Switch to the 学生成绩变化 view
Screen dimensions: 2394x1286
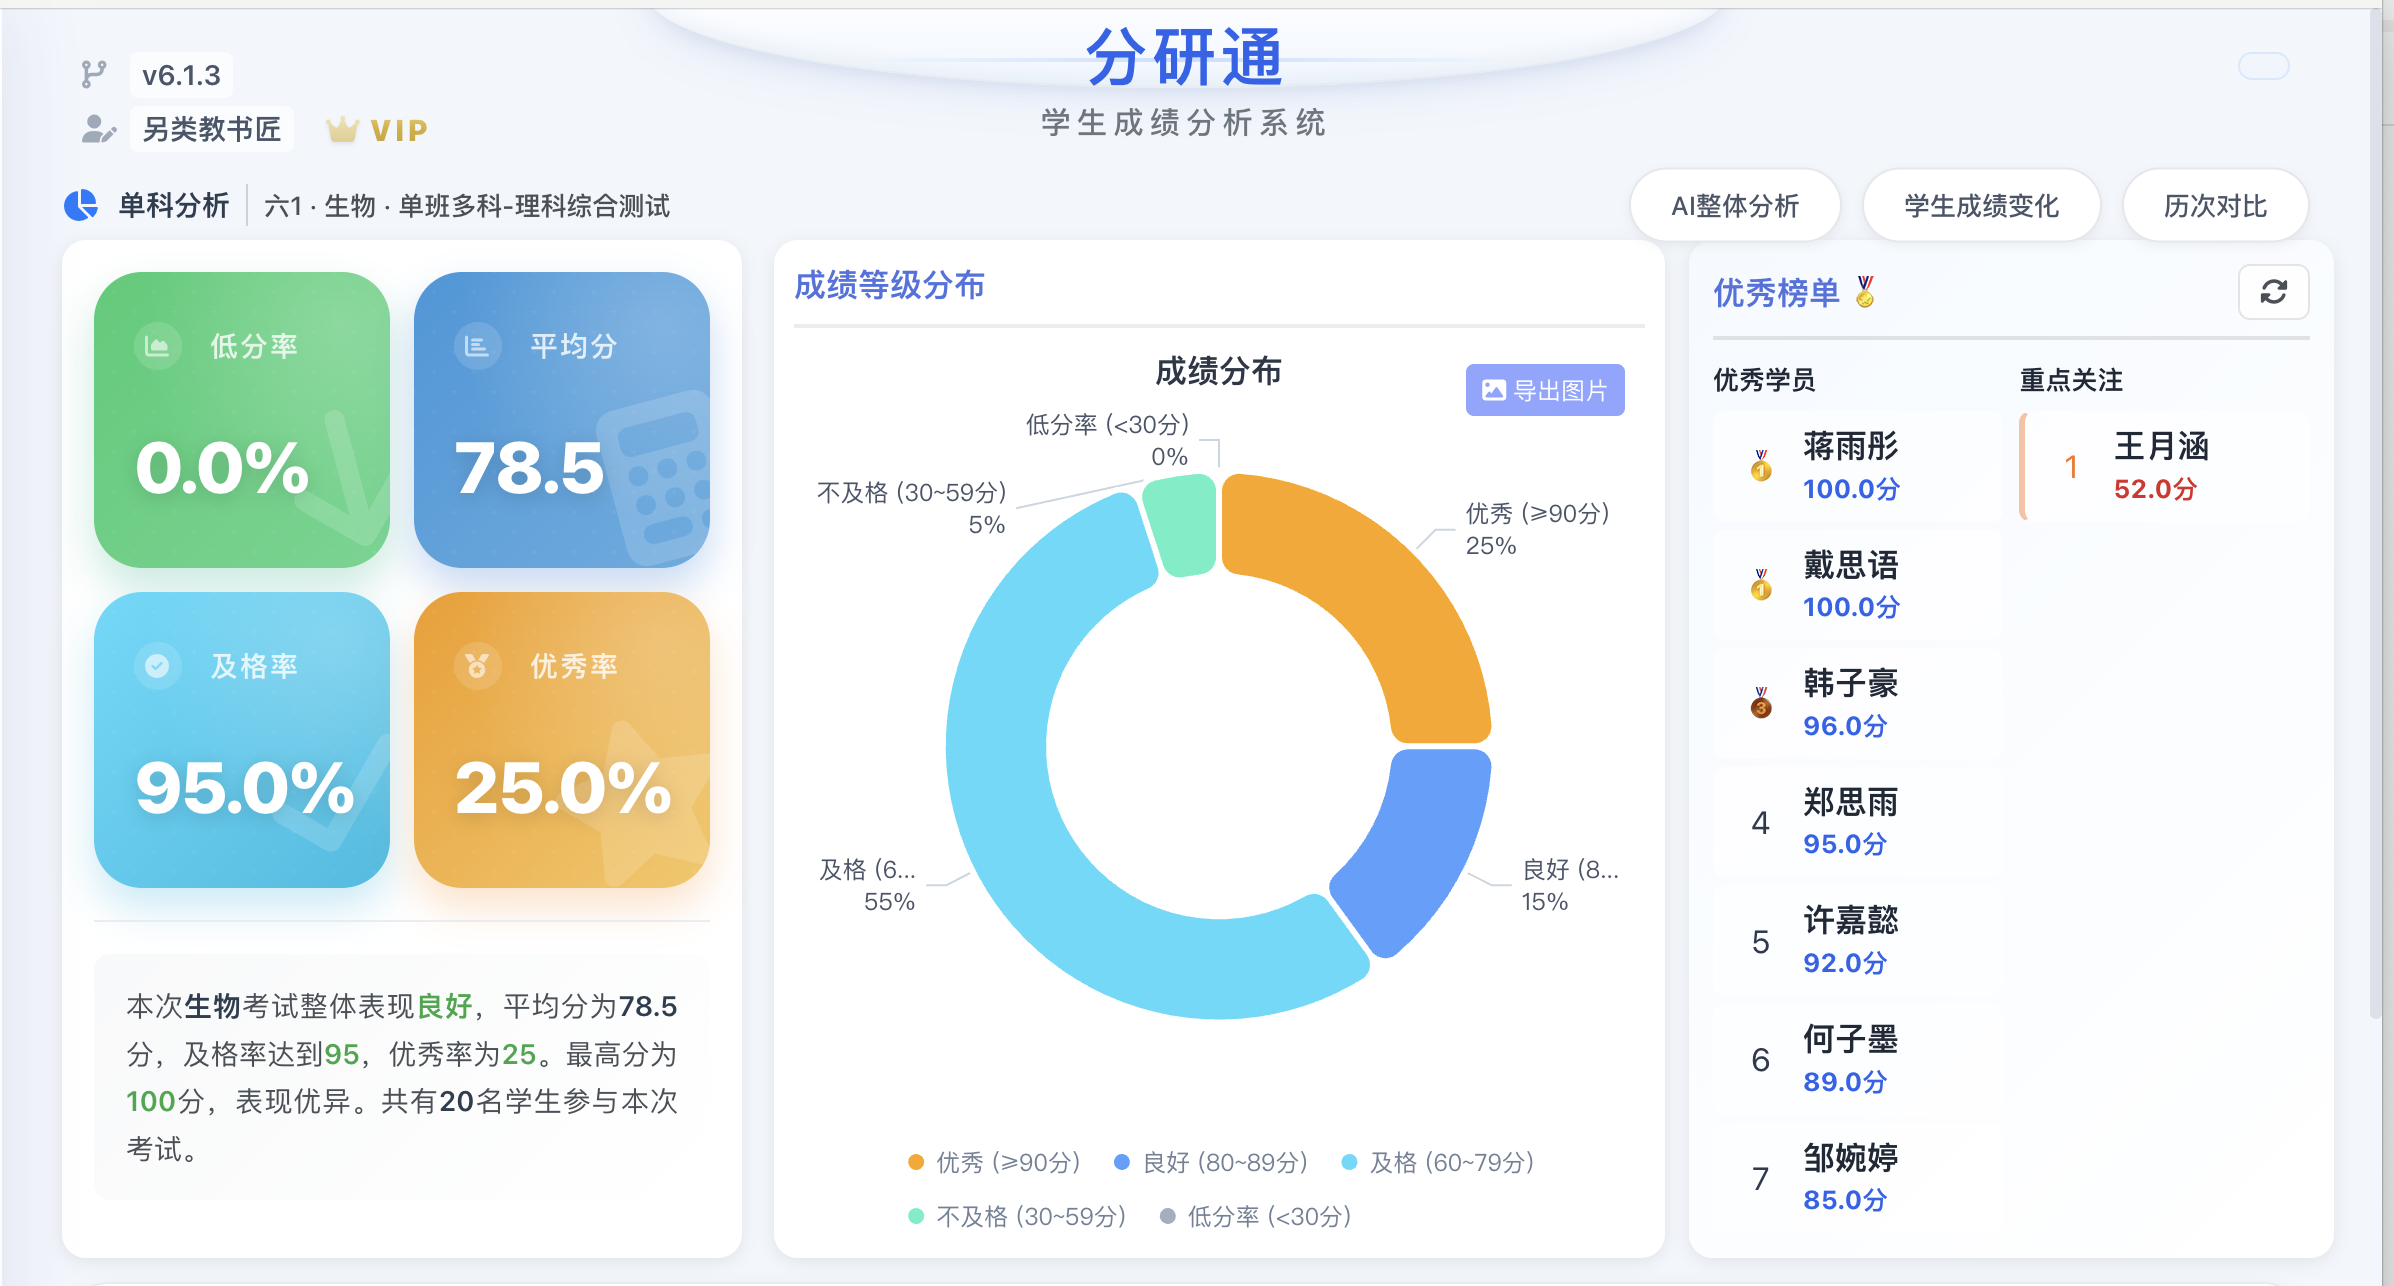(1980, 205)
